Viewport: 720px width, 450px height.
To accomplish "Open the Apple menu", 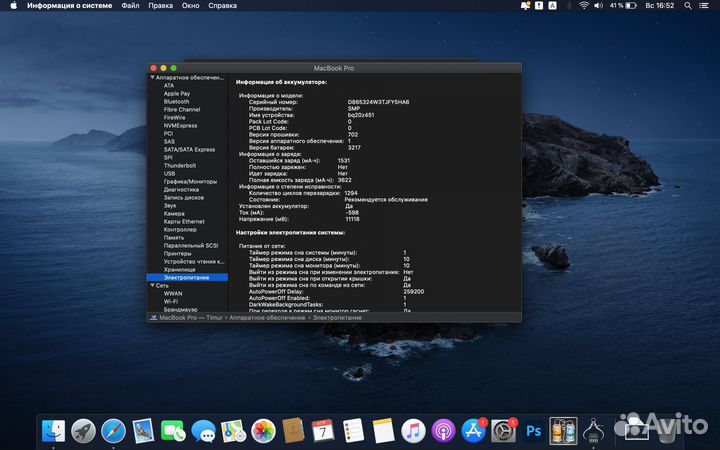I will 14,6.
